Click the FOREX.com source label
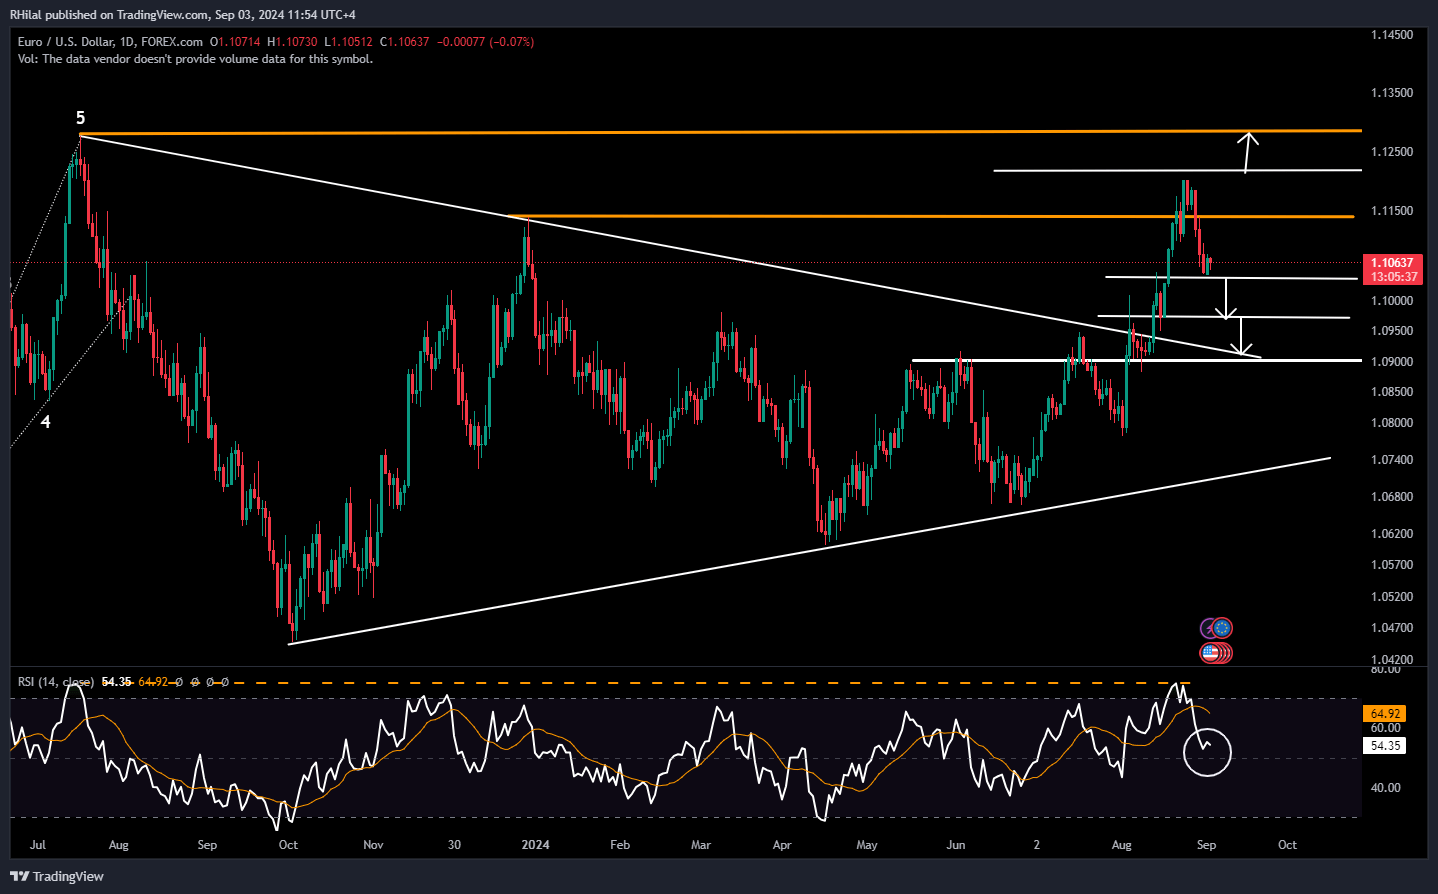This screenshot has width=1438, height=894. coord(172,42)
